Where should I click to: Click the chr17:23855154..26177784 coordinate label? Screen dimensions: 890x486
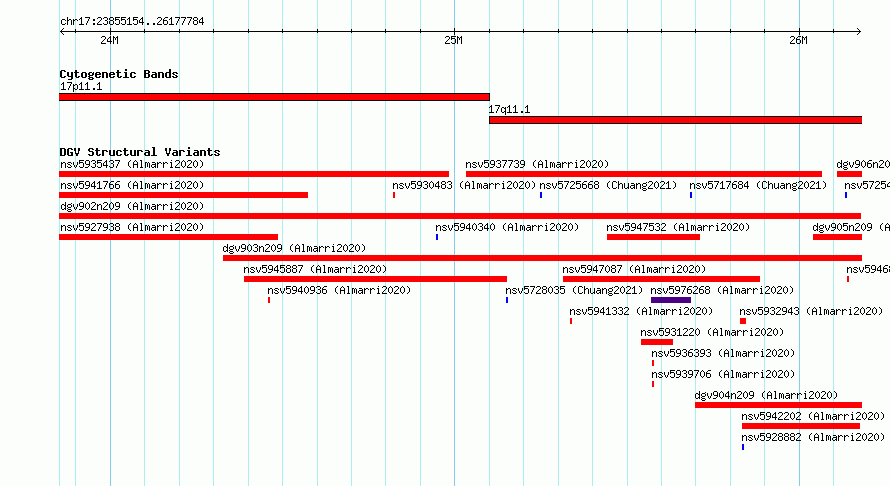coord(132,21)
